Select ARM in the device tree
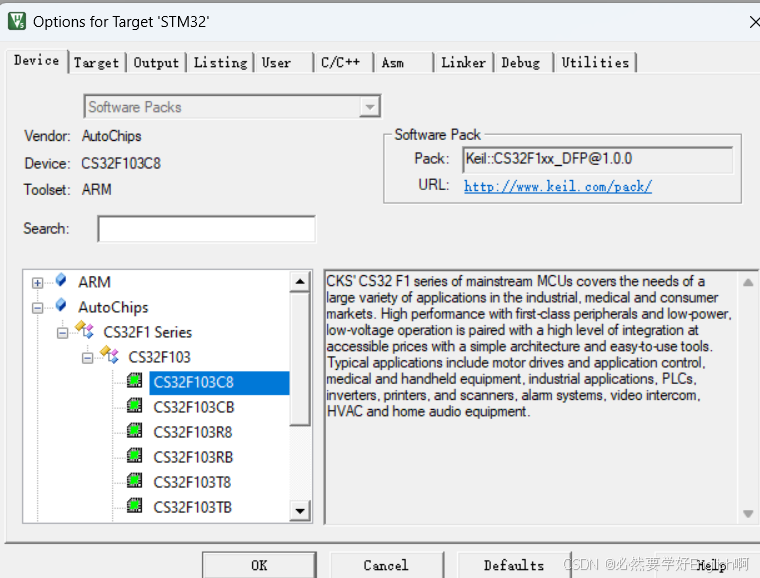 coord(95,282)
